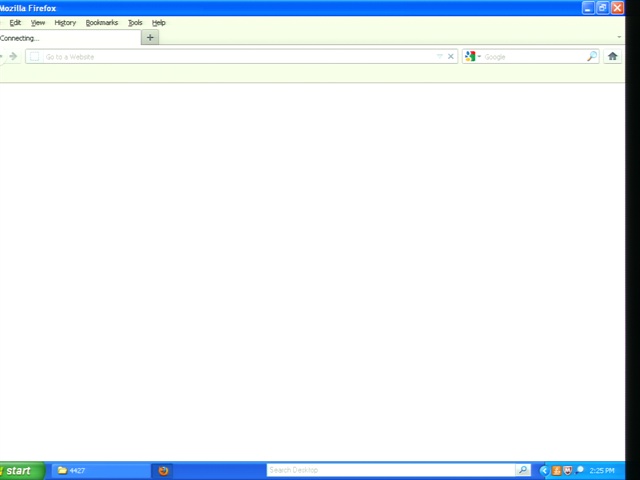640x480 pixels.
Task: Go forward with the arrow button
Action: [x=13, y=56]
